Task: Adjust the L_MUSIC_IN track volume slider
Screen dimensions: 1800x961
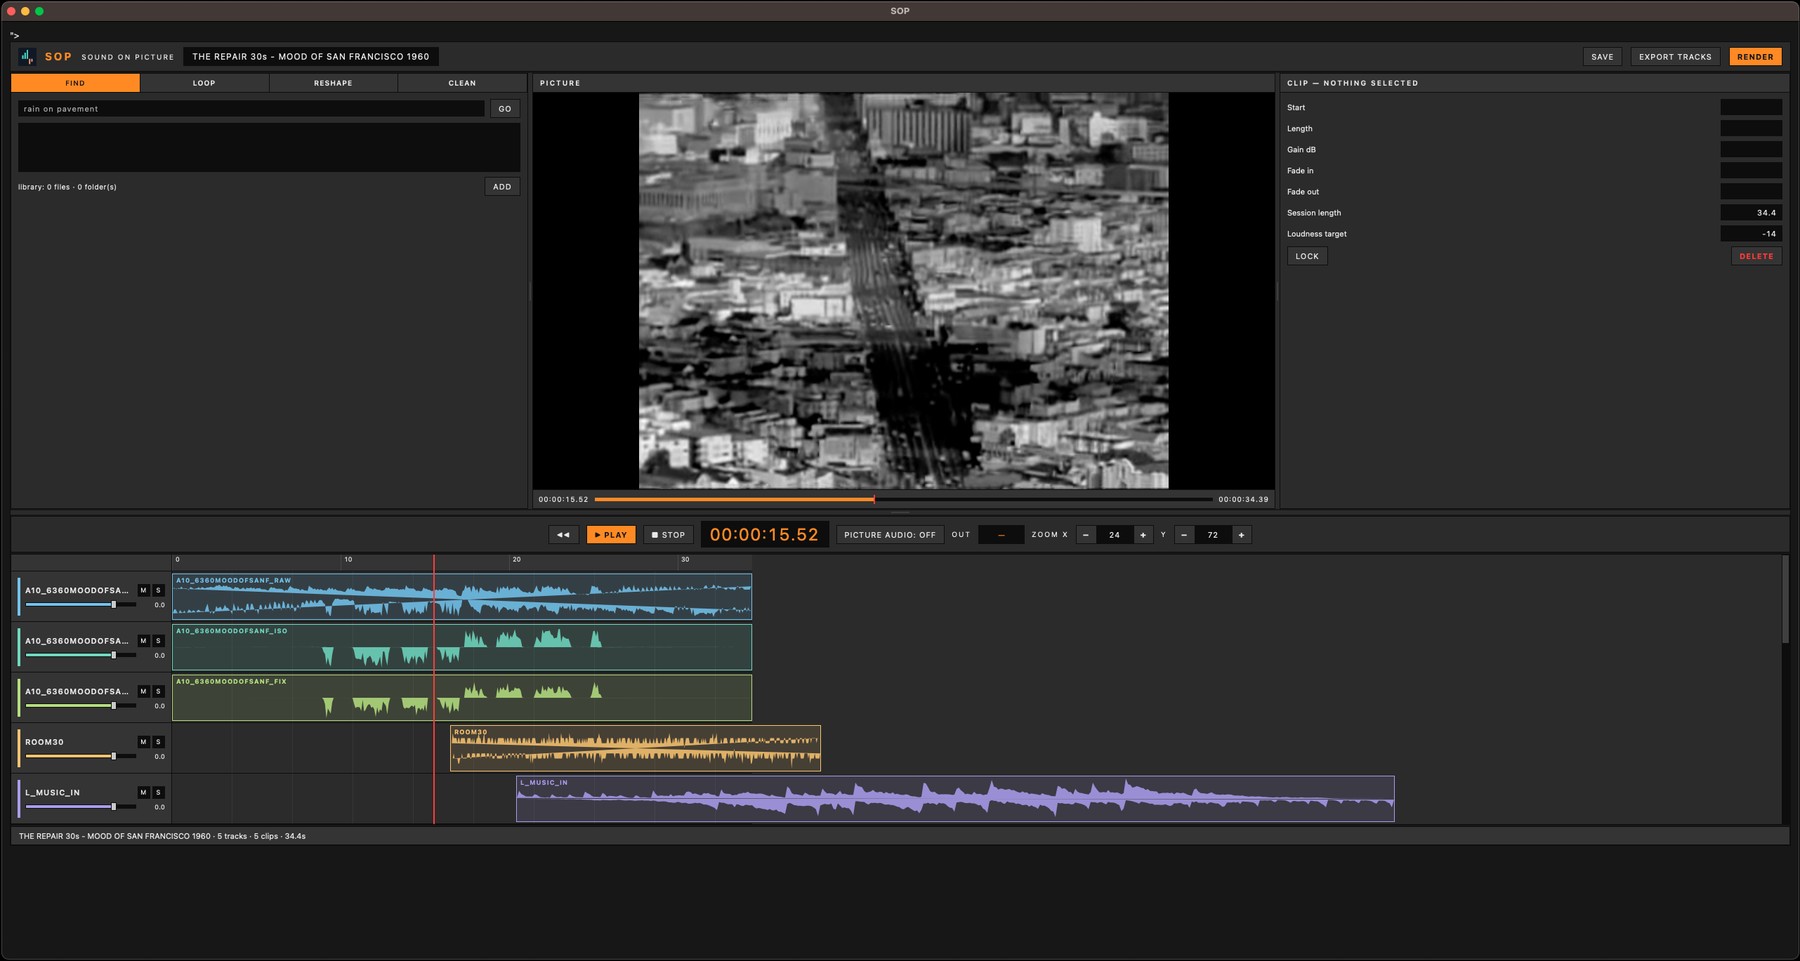Action: (80, 806)
